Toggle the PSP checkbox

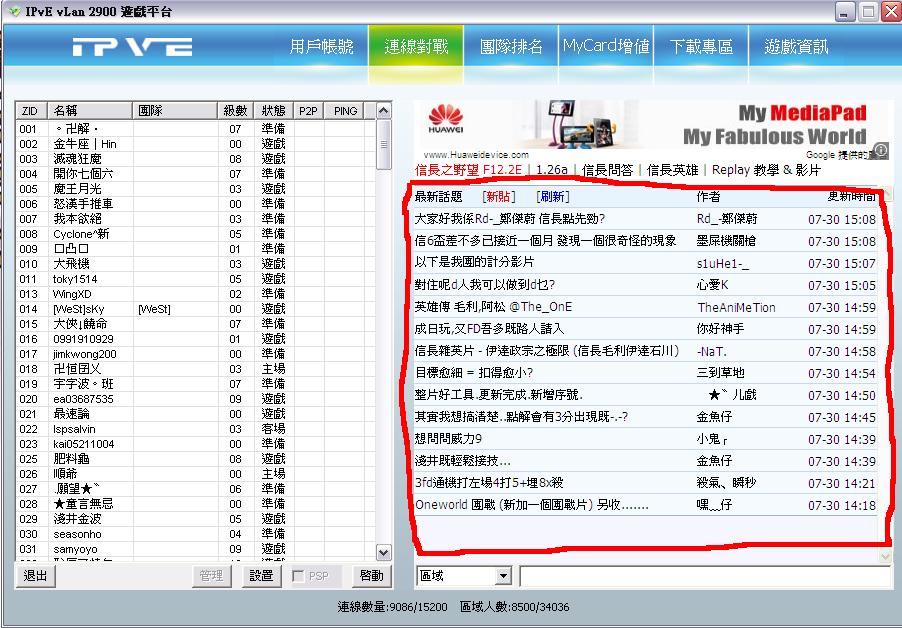pos(298,576)
